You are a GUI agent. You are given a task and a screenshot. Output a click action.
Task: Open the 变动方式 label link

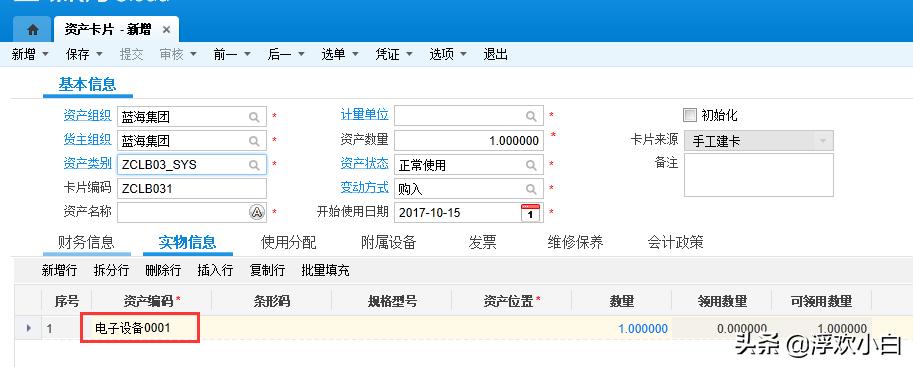(365, 187)
